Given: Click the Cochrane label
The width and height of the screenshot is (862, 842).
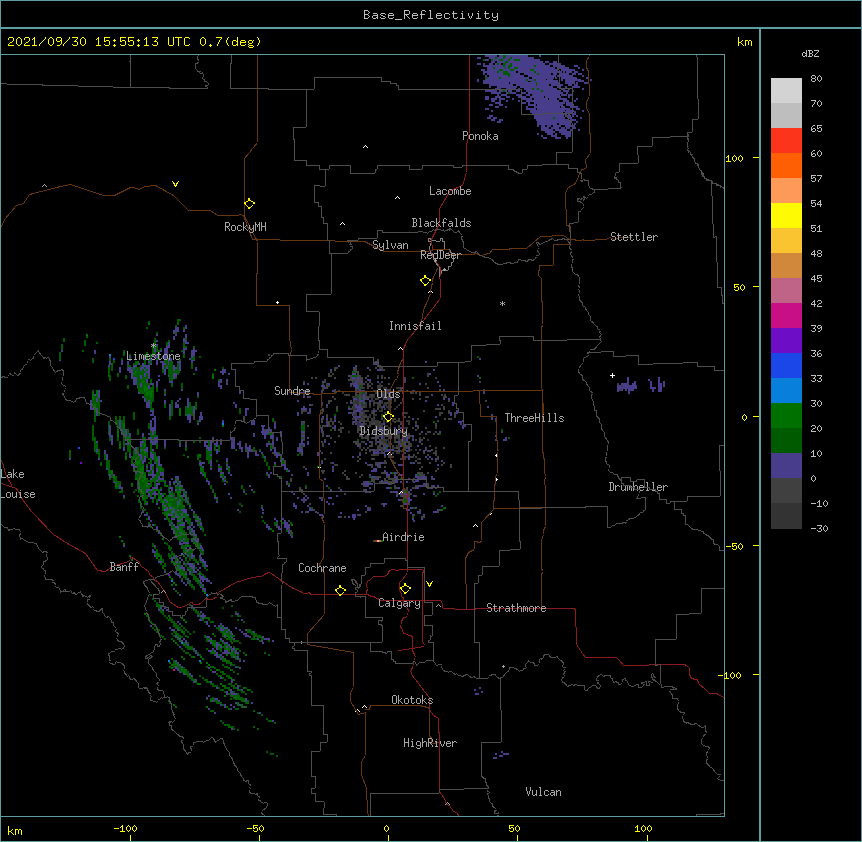Looking at the screenshot, I should coord(322,568).
